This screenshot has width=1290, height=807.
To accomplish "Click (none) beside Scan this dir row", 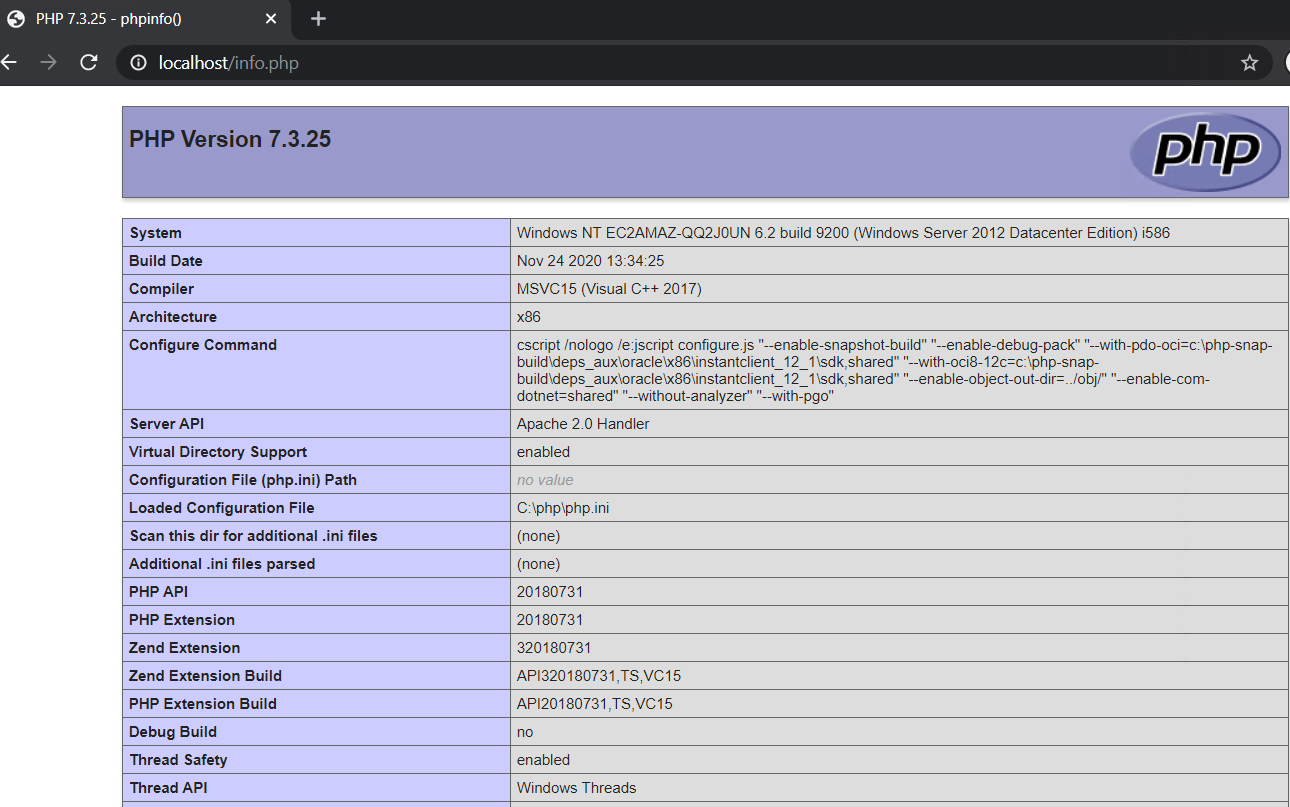I will point(539,536).
